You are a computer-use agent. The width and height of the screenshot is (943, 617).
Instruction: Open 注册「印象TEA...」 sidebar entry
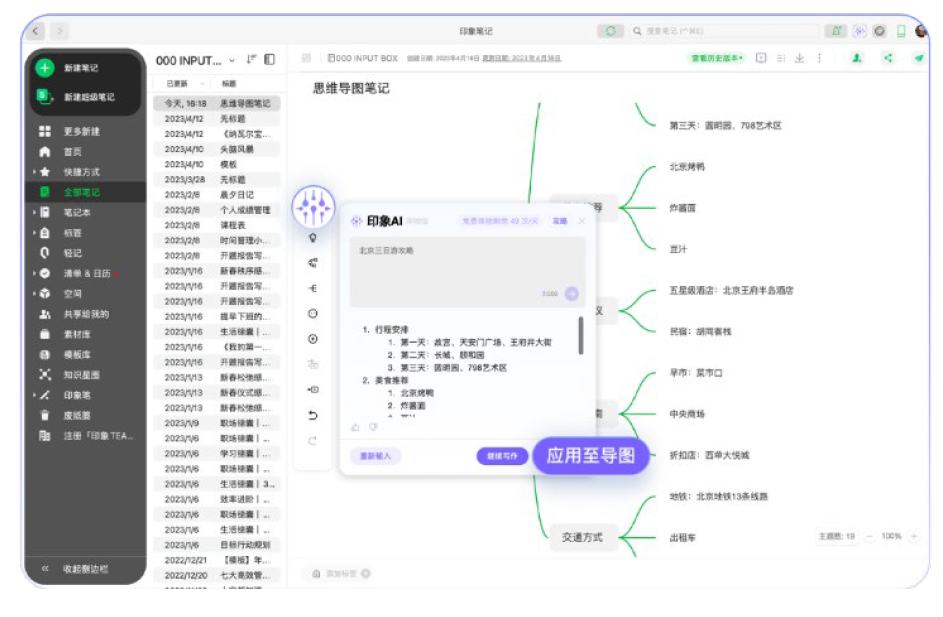click(86, 436)
